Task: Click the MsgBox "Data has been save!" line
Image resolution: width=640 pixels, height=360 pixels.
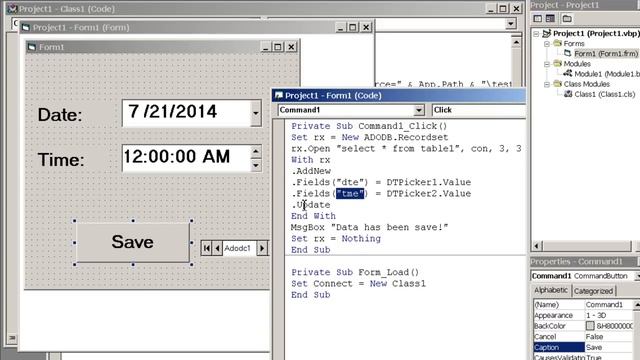Action: pyautogui.click(x=369, y=227)
